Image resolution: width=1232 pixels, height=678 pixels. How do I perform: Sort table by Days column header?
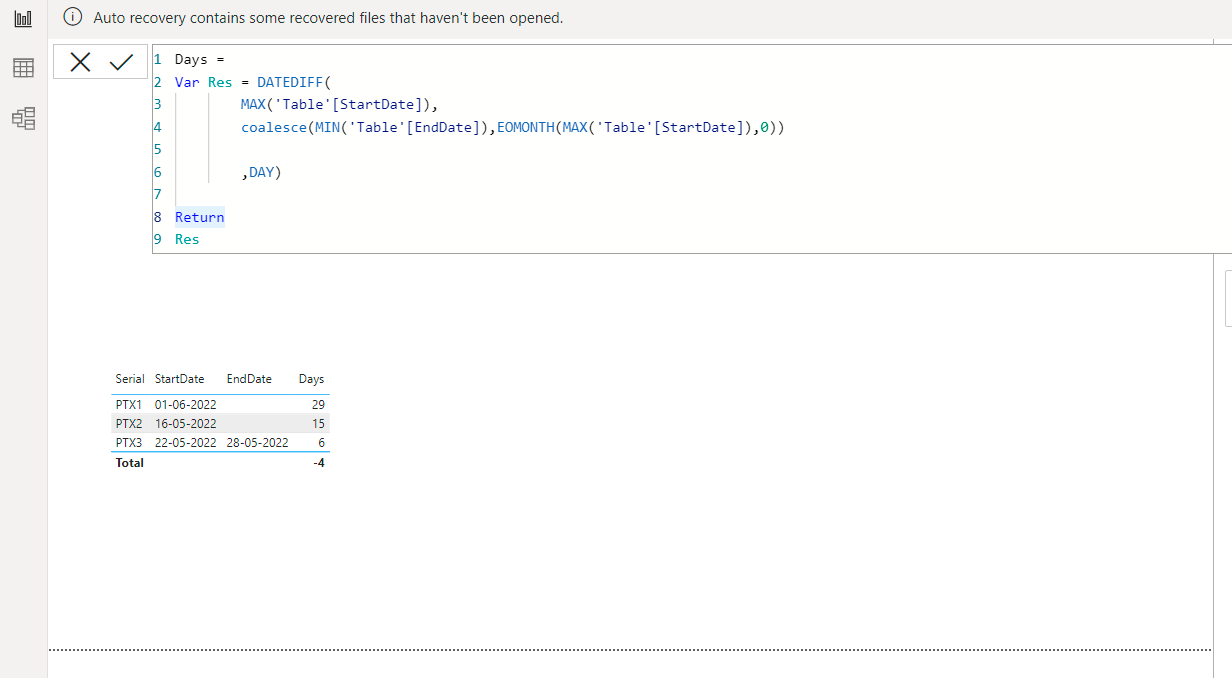(311, 379)
